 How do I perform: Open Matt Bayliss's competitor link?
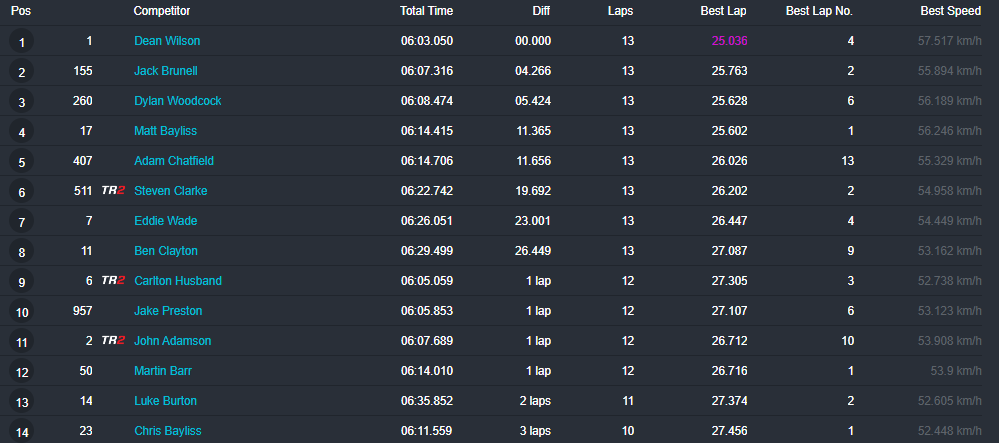click(166, 131)
